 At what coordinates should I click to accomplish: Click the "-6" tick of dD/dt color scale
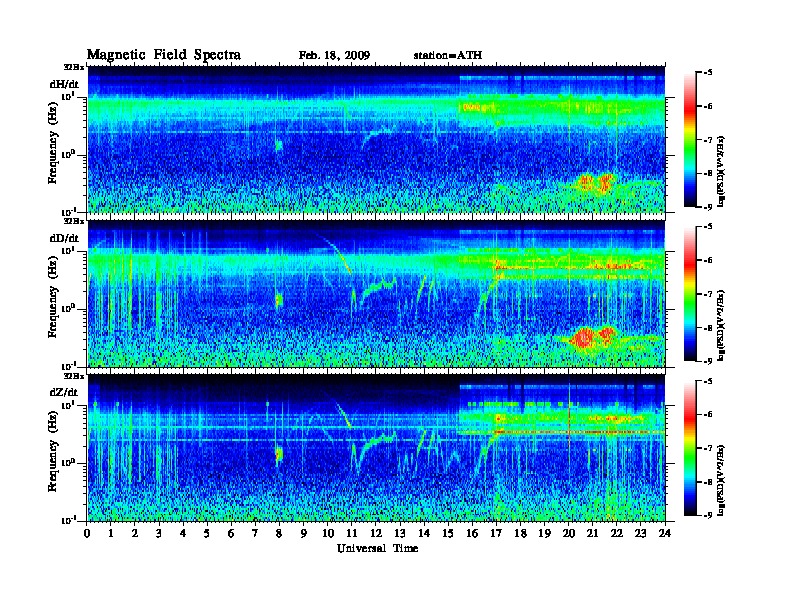point(708,261)
